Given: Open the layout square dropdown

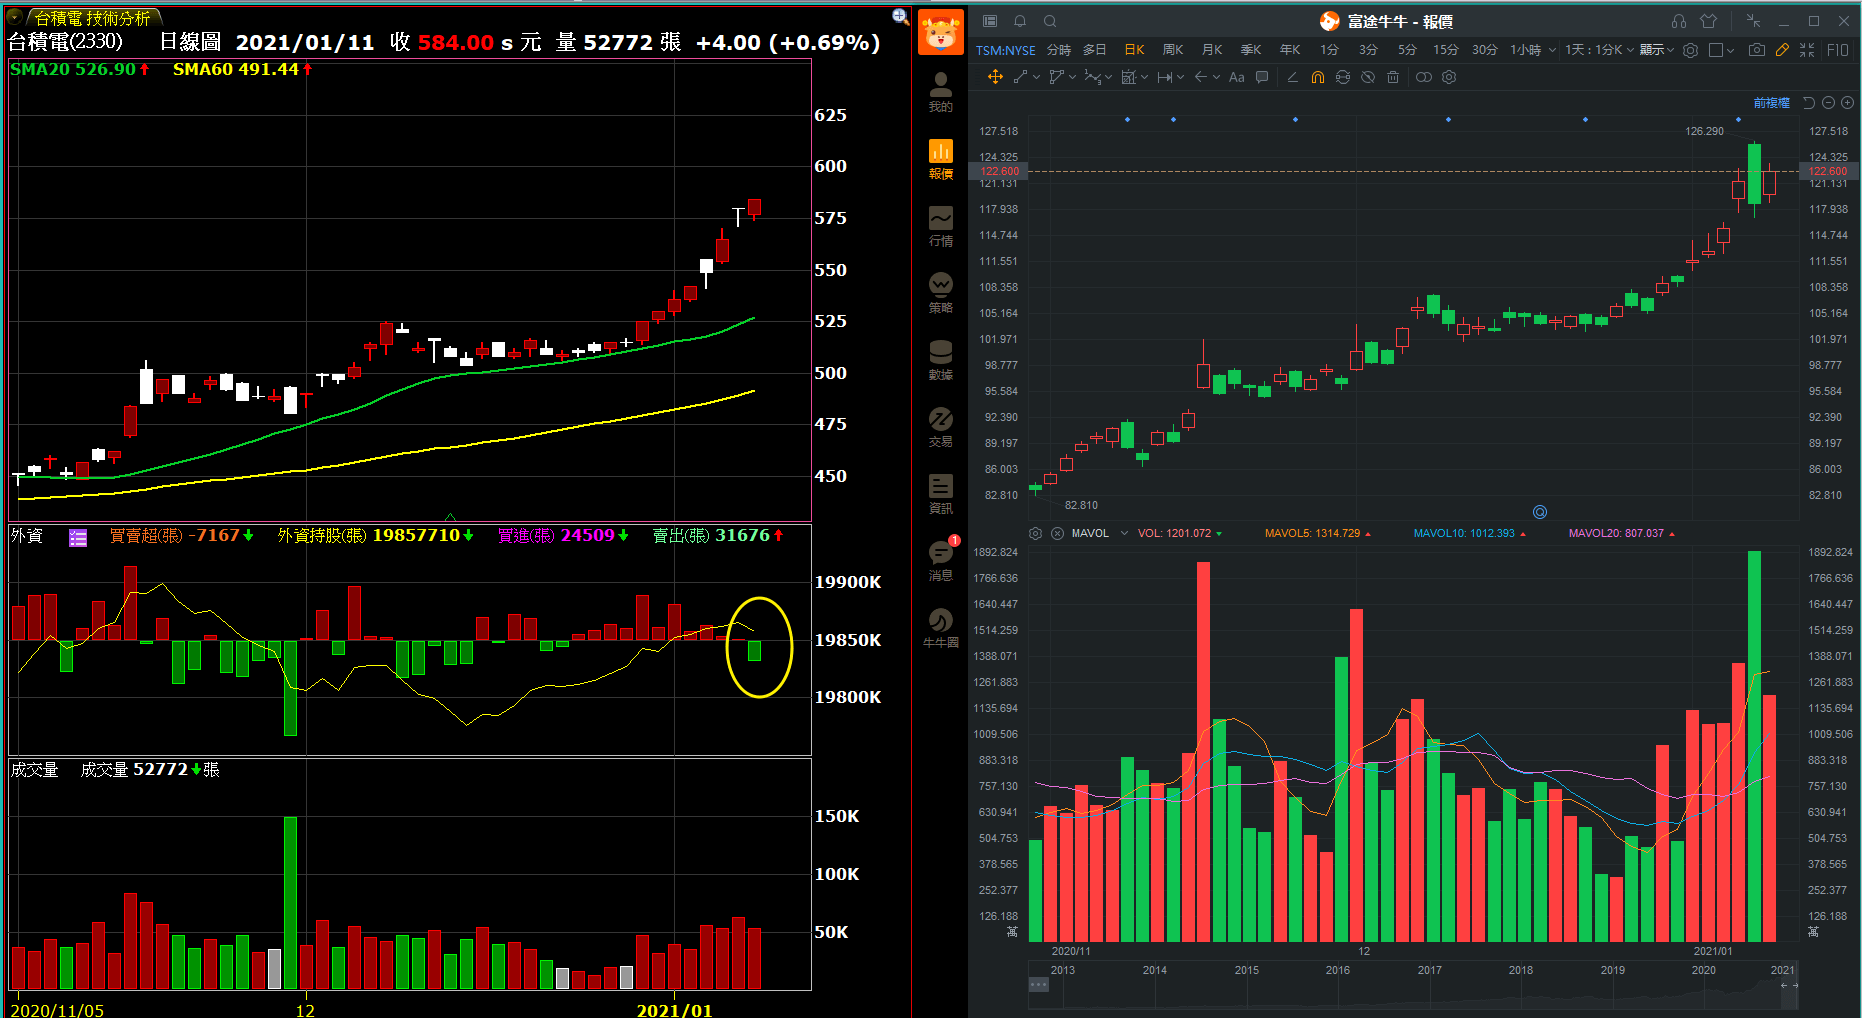Looking at the screenshot, I should [x=1722, y=50].
